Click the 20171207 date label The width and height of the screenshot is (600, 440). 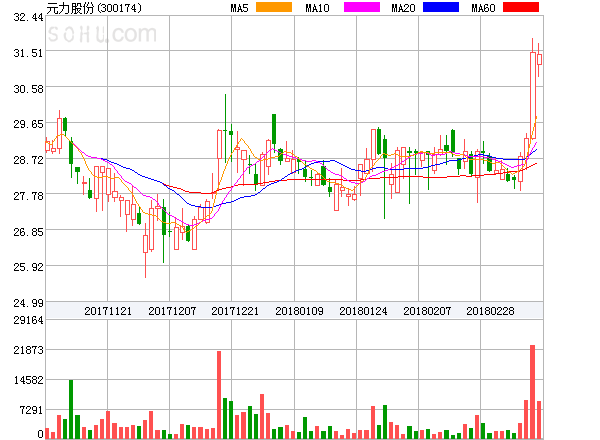pos(172,311)
